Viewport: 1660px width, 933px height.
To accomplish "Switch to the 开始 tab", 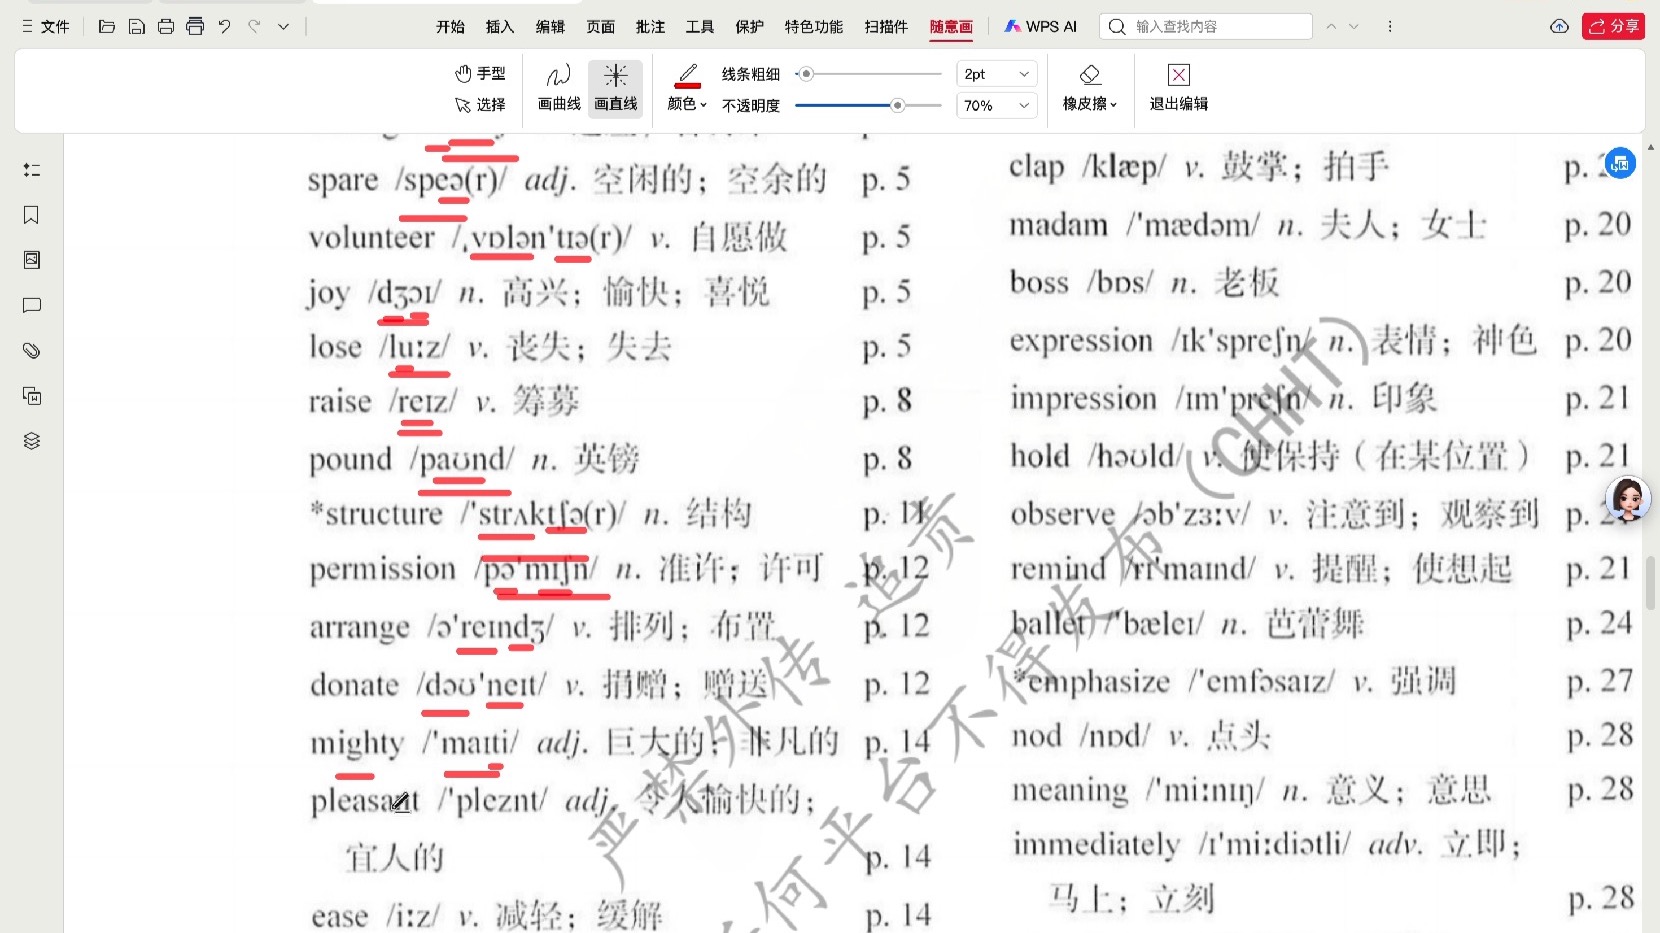I will (450, 27).
